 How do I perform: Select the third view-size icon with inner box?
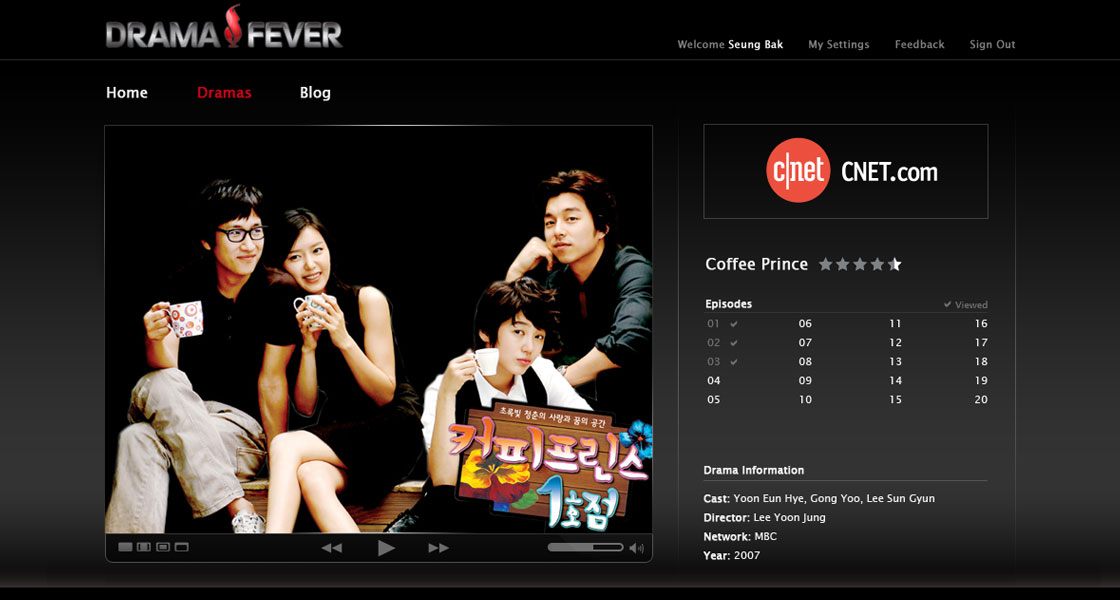pos(163,547)
